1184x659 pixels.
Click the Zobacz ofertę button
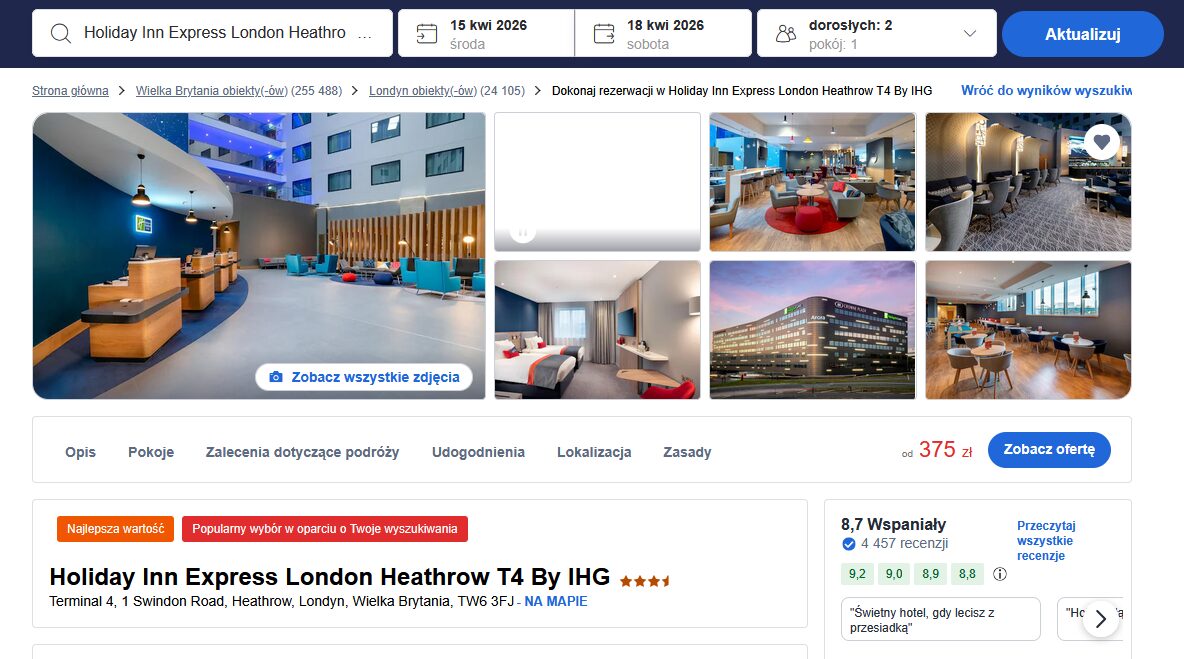[1049, 450]
